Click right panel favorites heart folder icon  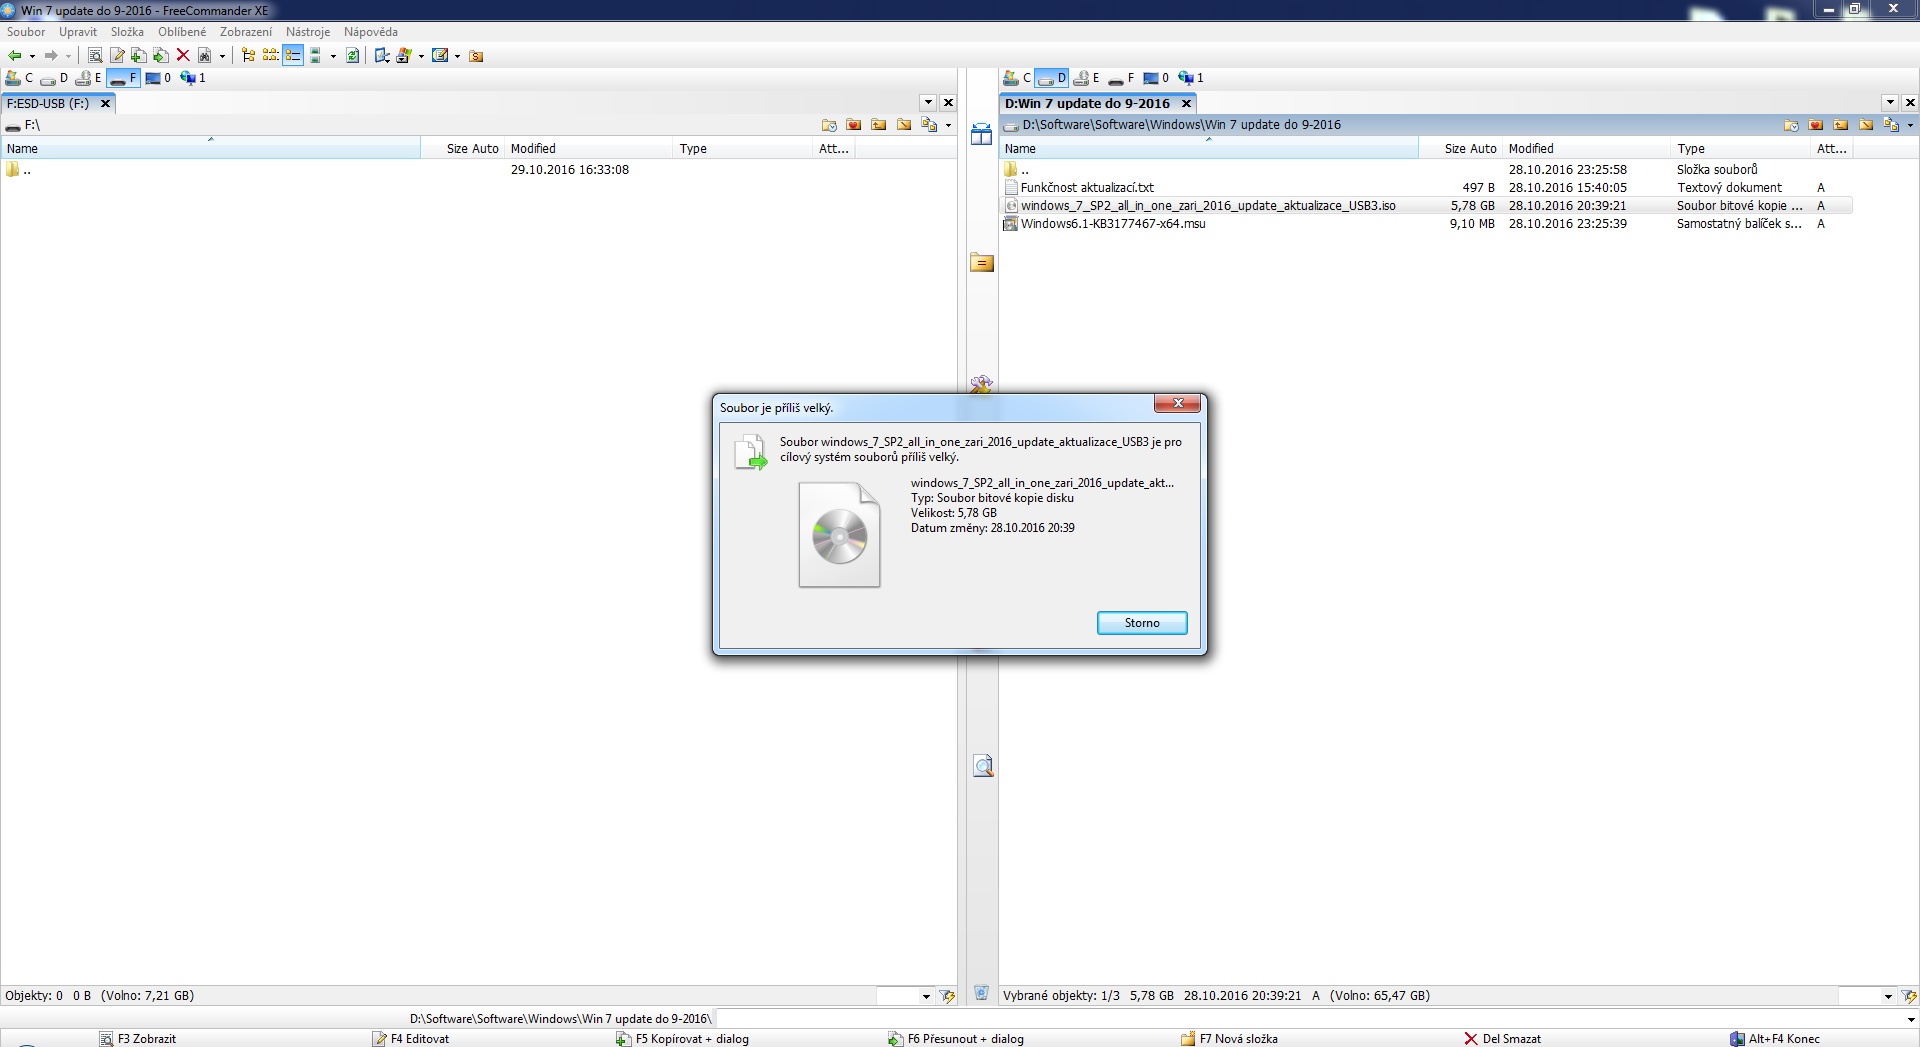(x=1816, y=125)
